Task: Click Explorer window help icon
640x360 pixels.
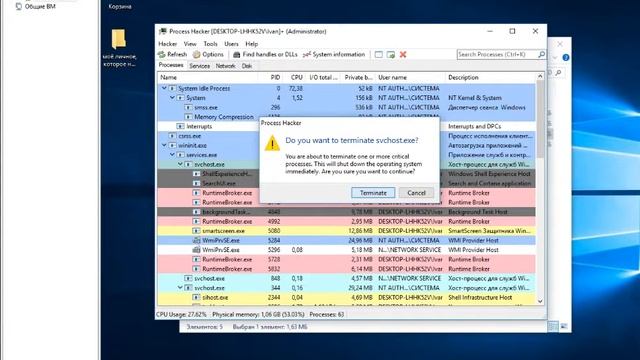Action: click(566, 58)
